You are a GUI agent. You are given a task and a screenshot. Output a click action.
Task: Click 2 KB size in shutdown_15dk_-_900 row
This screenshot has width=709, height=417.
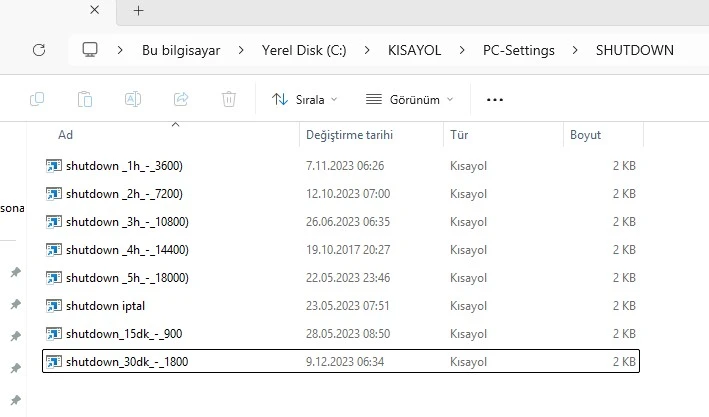pyautogui.click(x=624, y=334)
